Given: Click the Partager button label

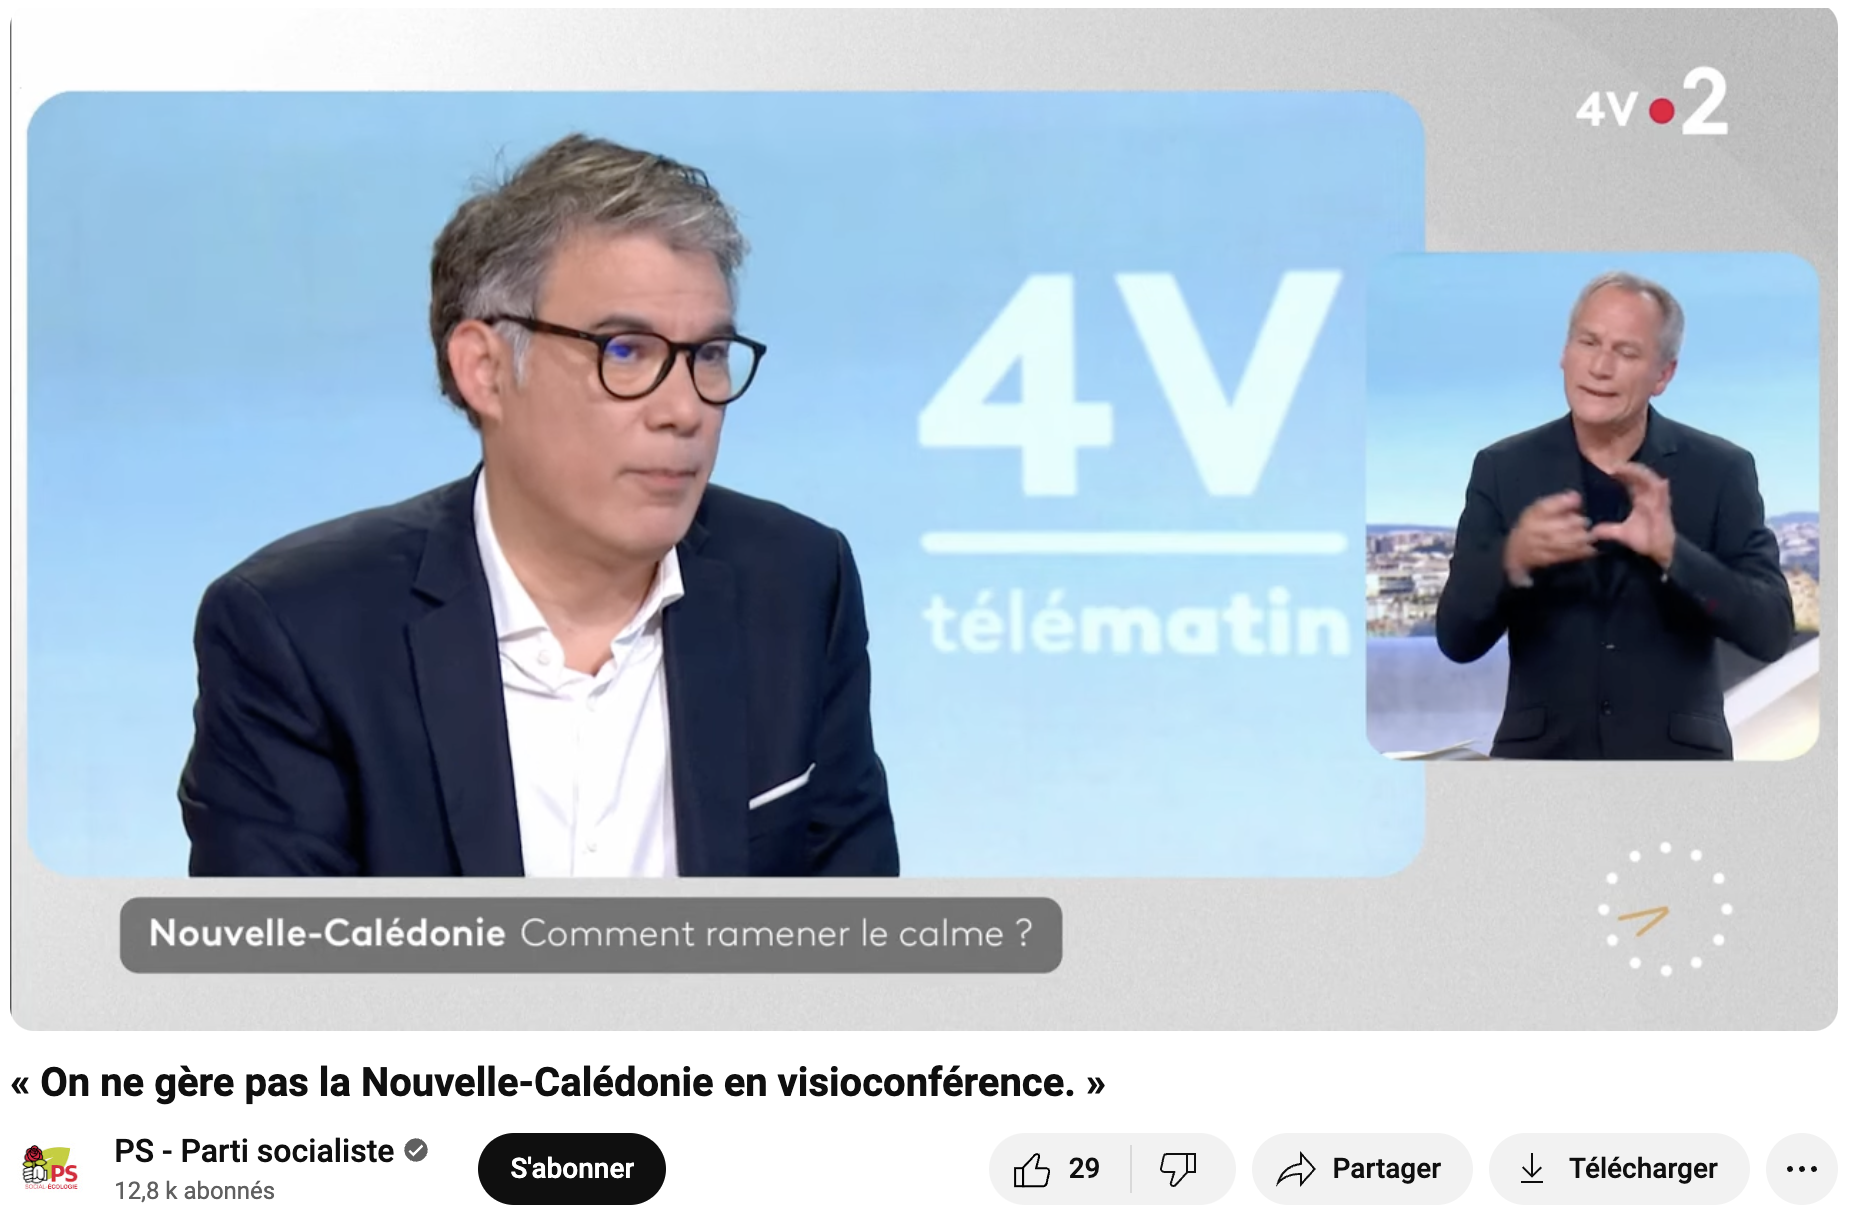Looking at the screenshot, I should coord(1386,1169).
